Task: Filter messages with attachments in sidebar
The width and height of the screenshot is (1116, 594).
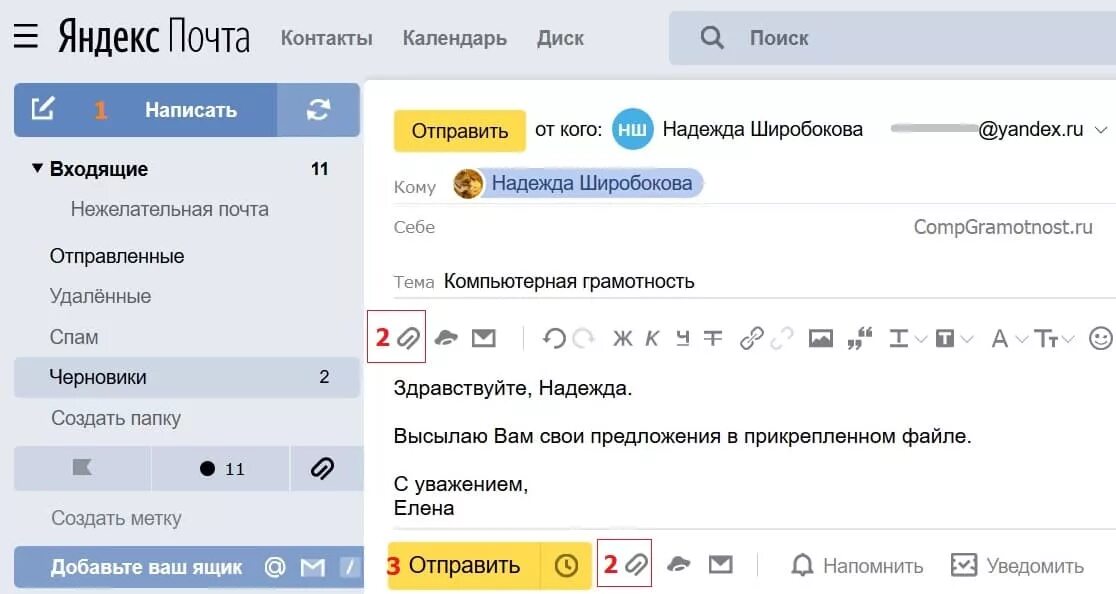Action: pos(322,468)
